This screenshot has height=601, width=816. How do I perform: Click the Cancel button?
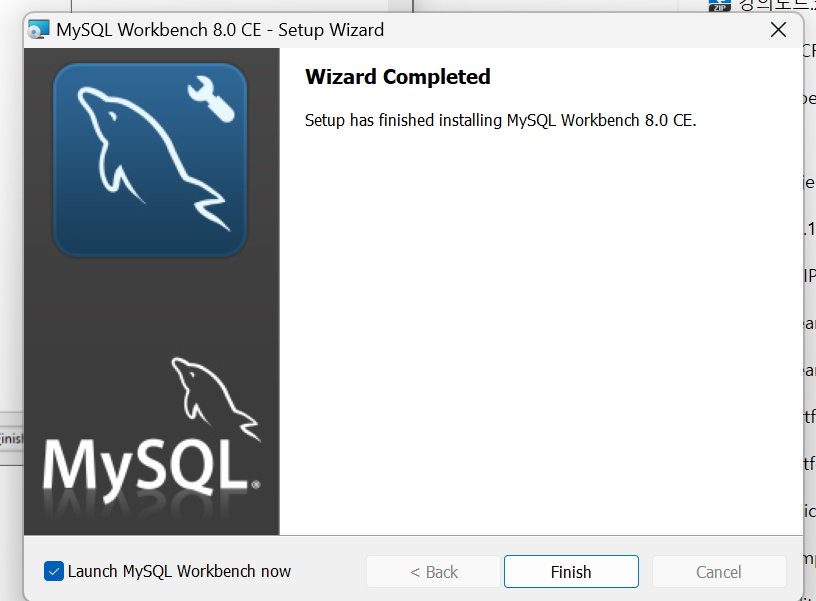[x=718, y=571]
